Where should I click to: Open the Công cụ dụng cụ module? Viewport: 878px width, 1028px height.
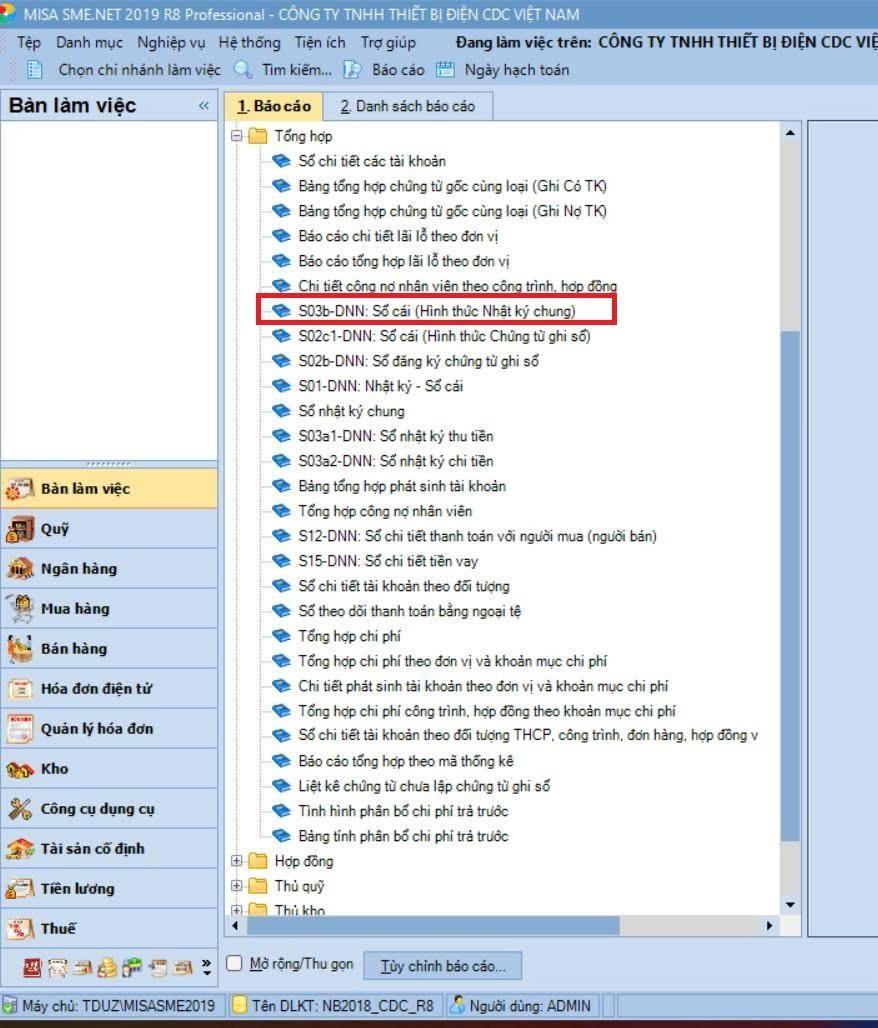(109, 809)
